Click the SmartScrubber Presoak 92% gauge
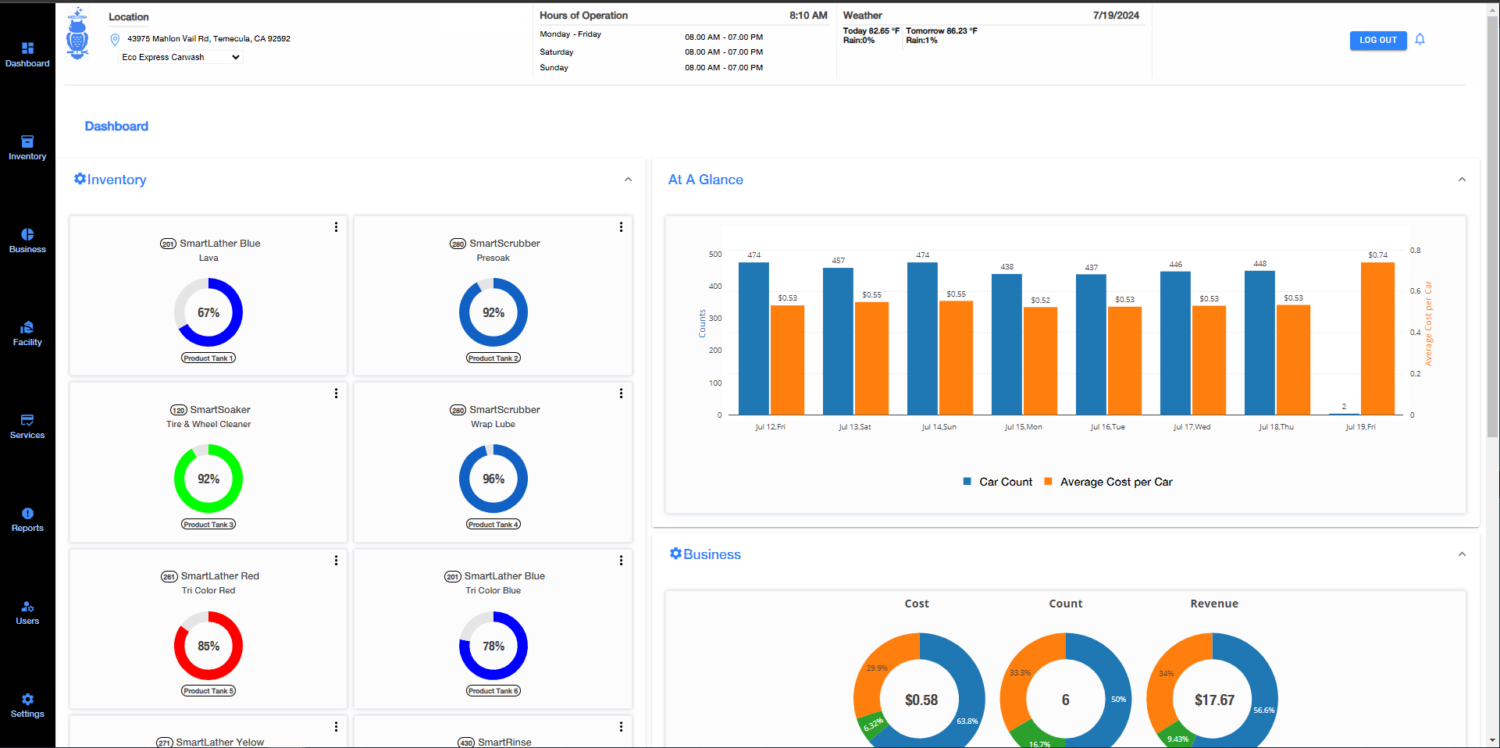Screen dimensions: 1500x748 (x=493, y=313)
